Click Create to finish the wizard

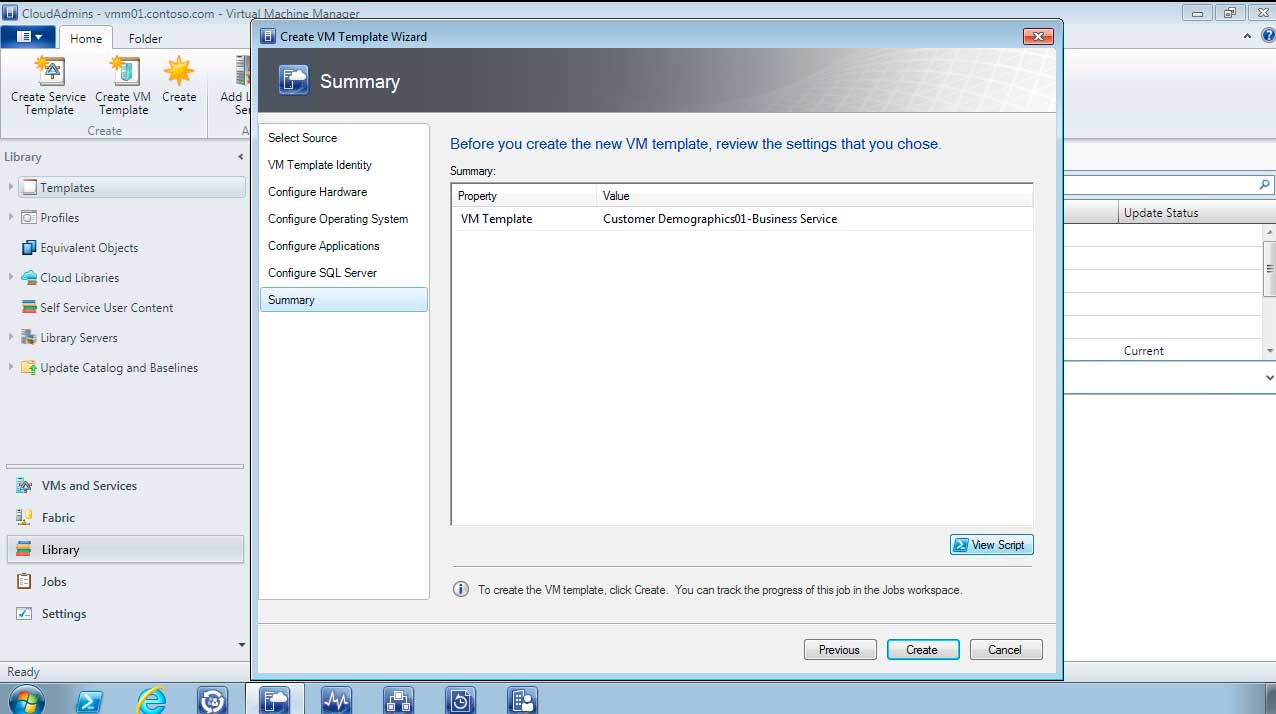(923, 650)
